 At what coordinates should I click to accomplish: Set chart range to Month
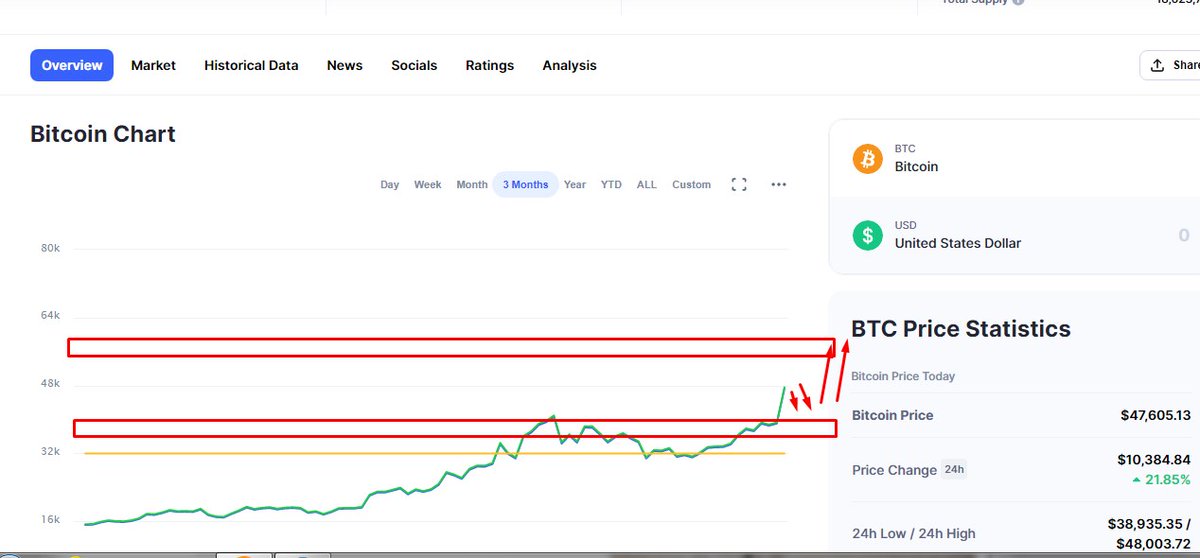pos(472,185)
